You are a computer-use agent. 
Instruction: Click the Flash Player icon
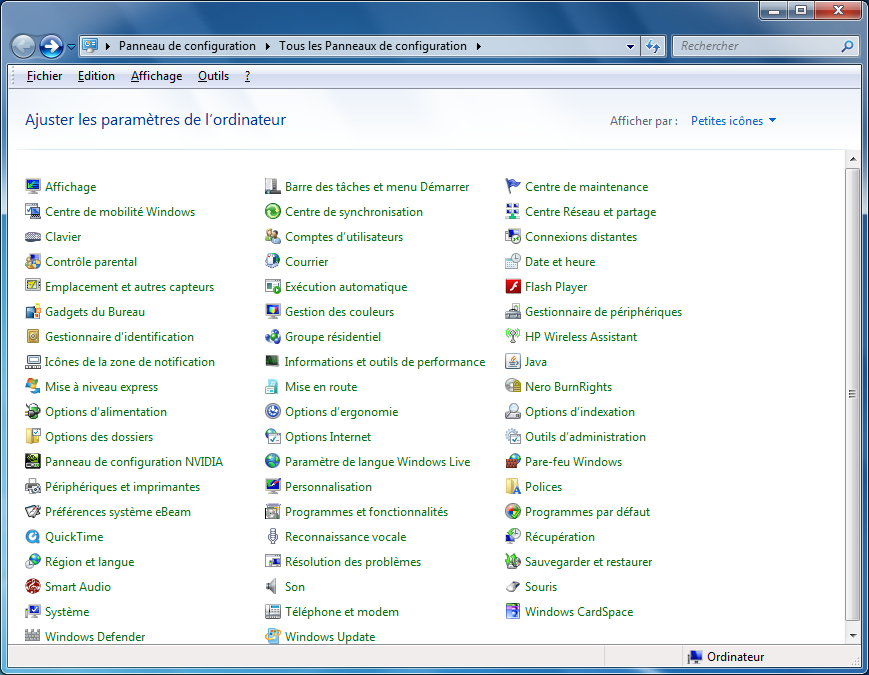click(513, 287)
